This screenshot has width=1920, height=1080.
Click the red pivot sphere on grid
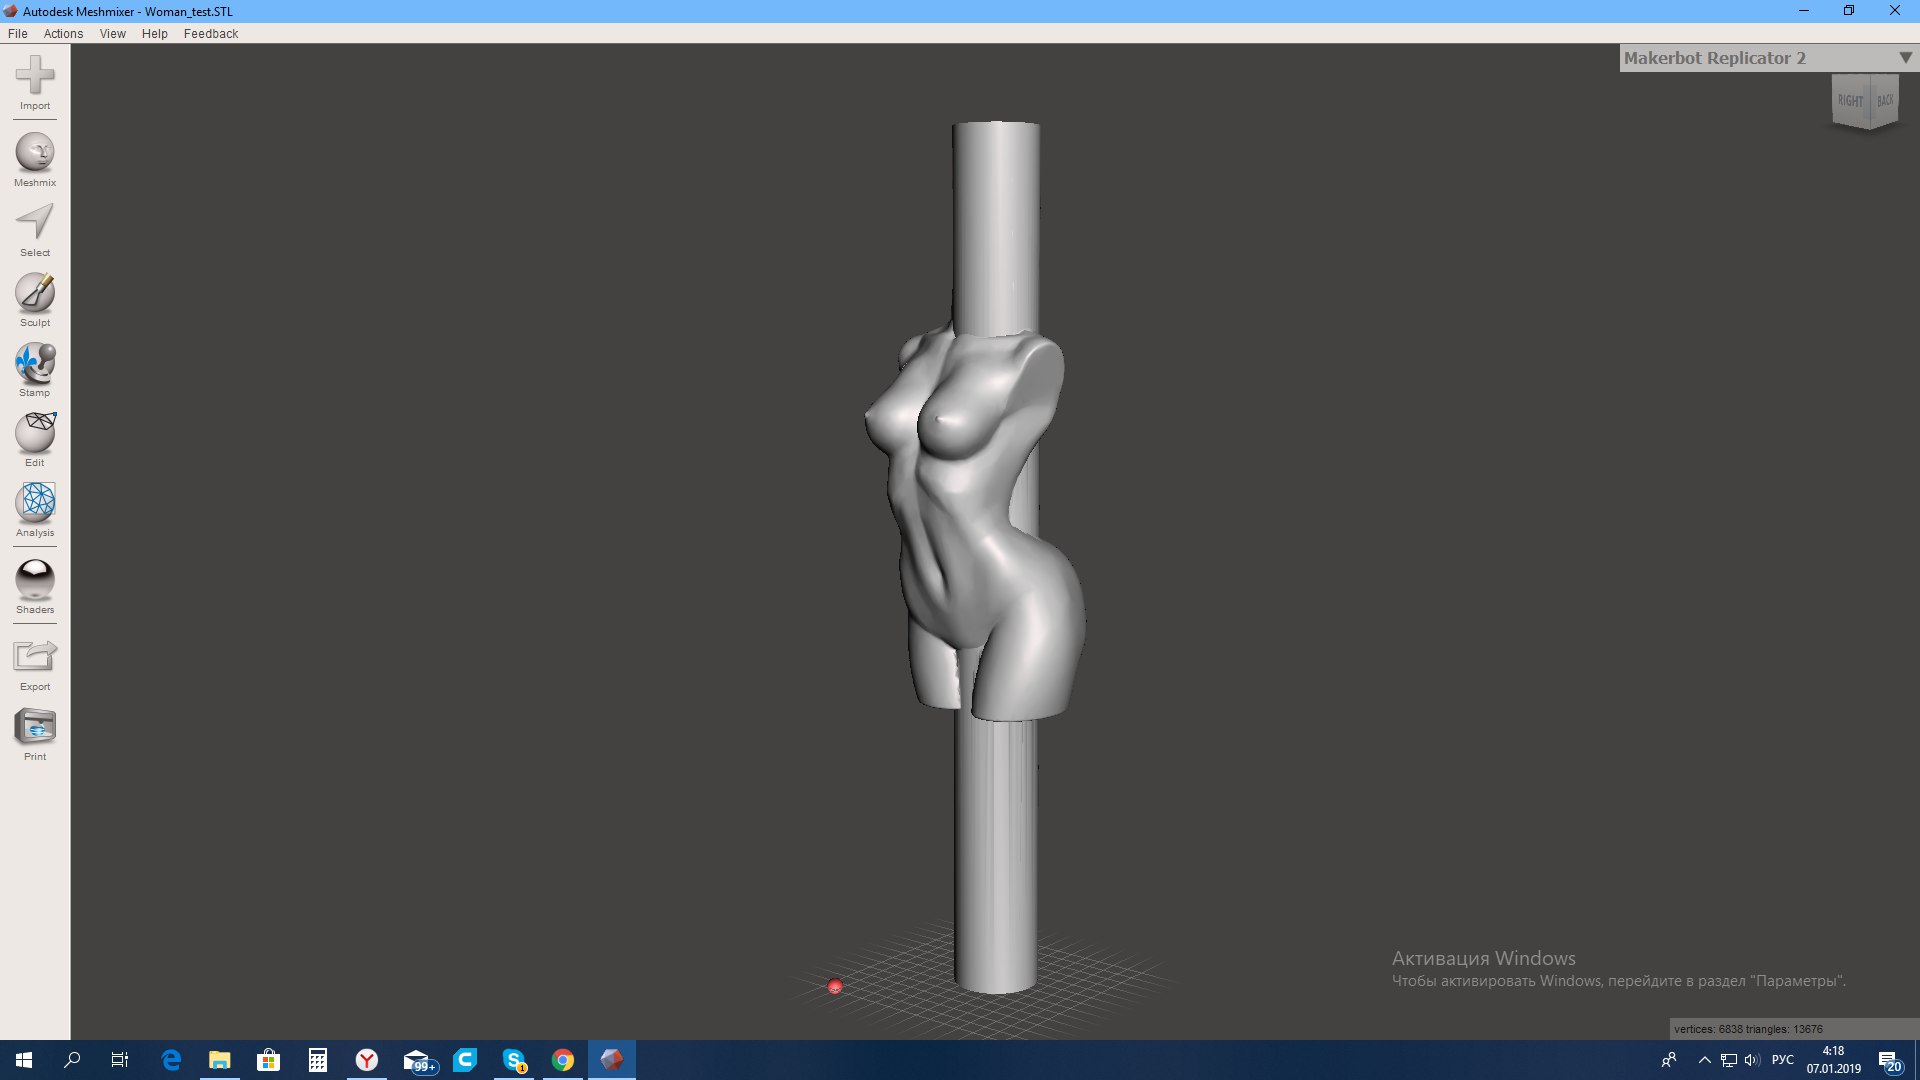835,987
